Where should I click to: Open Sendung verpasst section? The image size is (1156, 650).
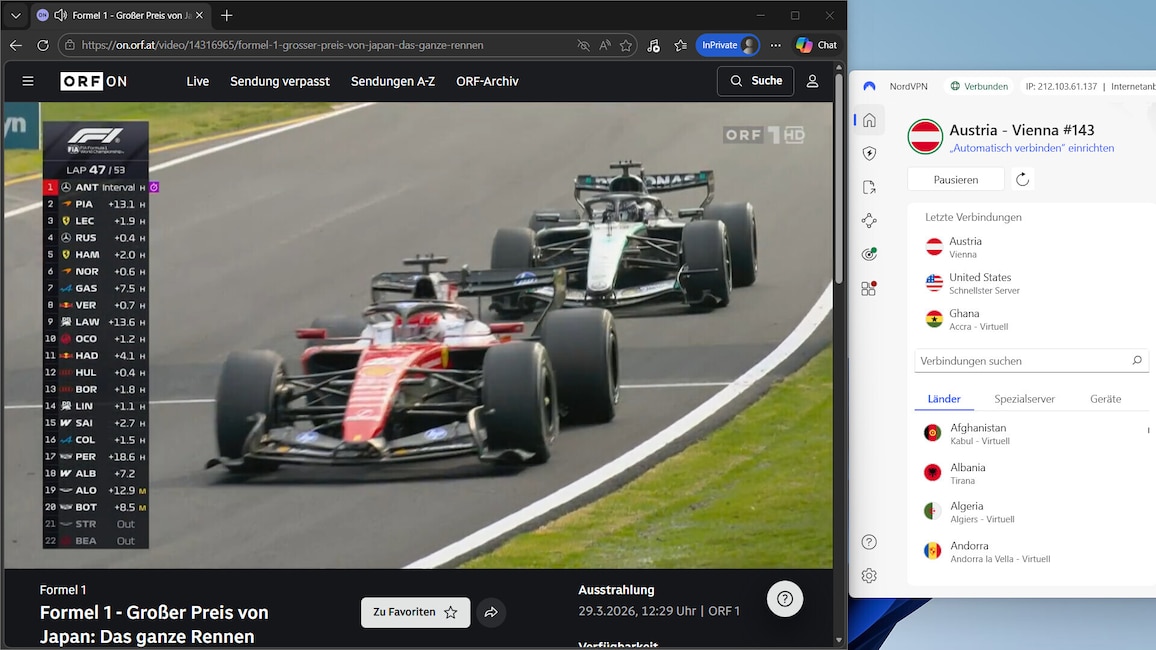pos(279,81)
